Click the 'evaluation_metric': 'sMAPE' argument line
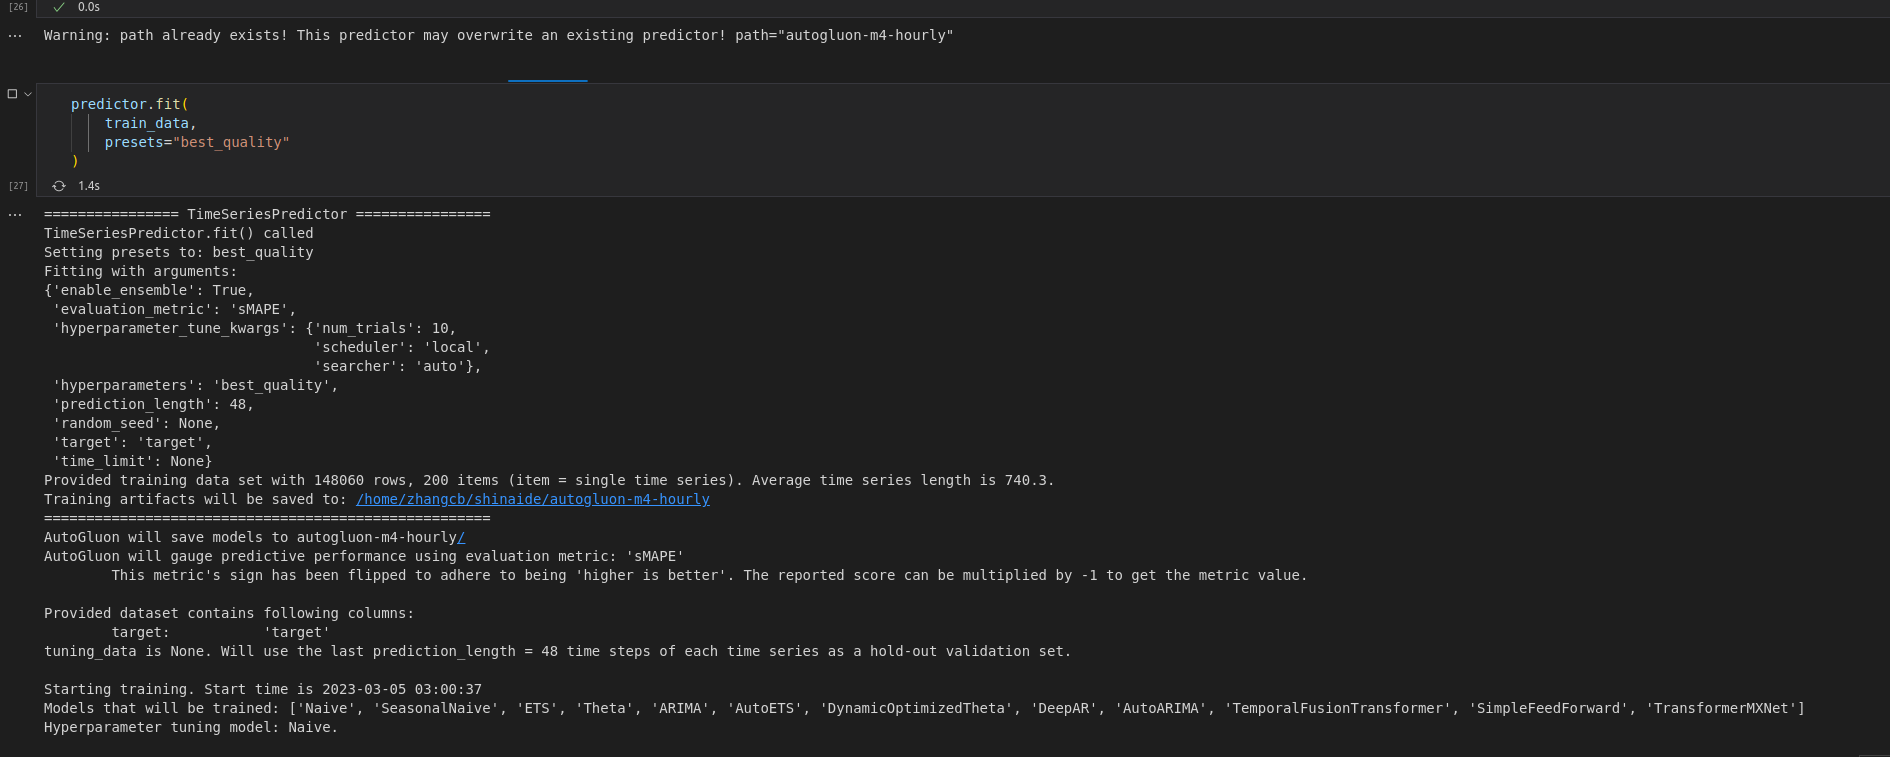Viewport: 1890px width, 757px height. click(175, 309)
